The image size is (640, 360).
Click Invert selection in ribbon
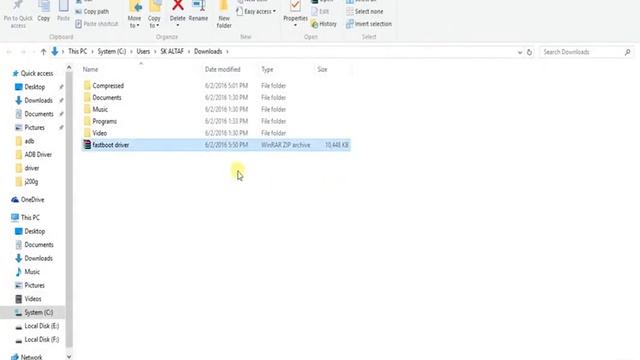click(369, 24)
